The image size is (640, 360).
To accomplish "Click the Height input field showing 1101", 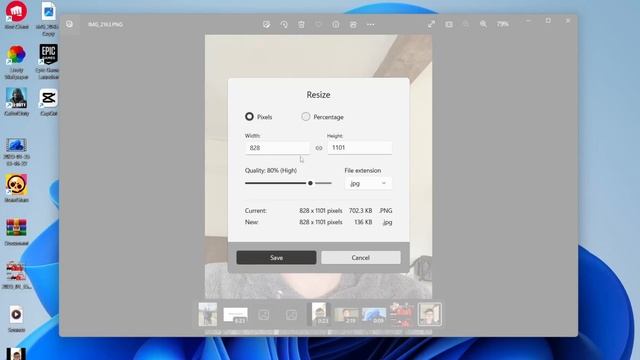I will [x=360, y=148].
